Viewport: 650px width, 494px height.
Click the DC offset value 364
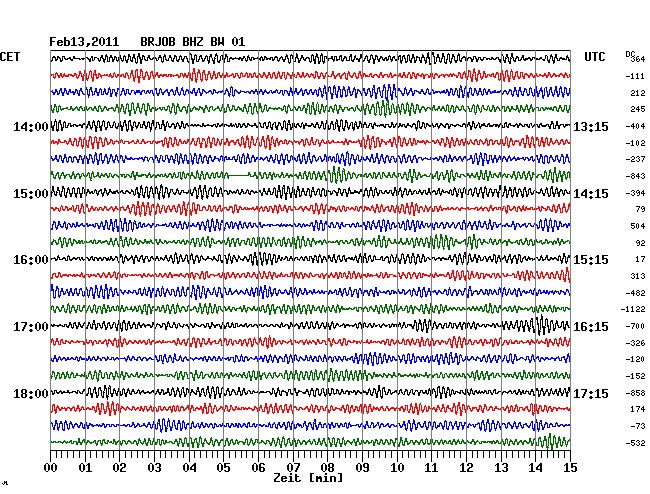[638, 59]
